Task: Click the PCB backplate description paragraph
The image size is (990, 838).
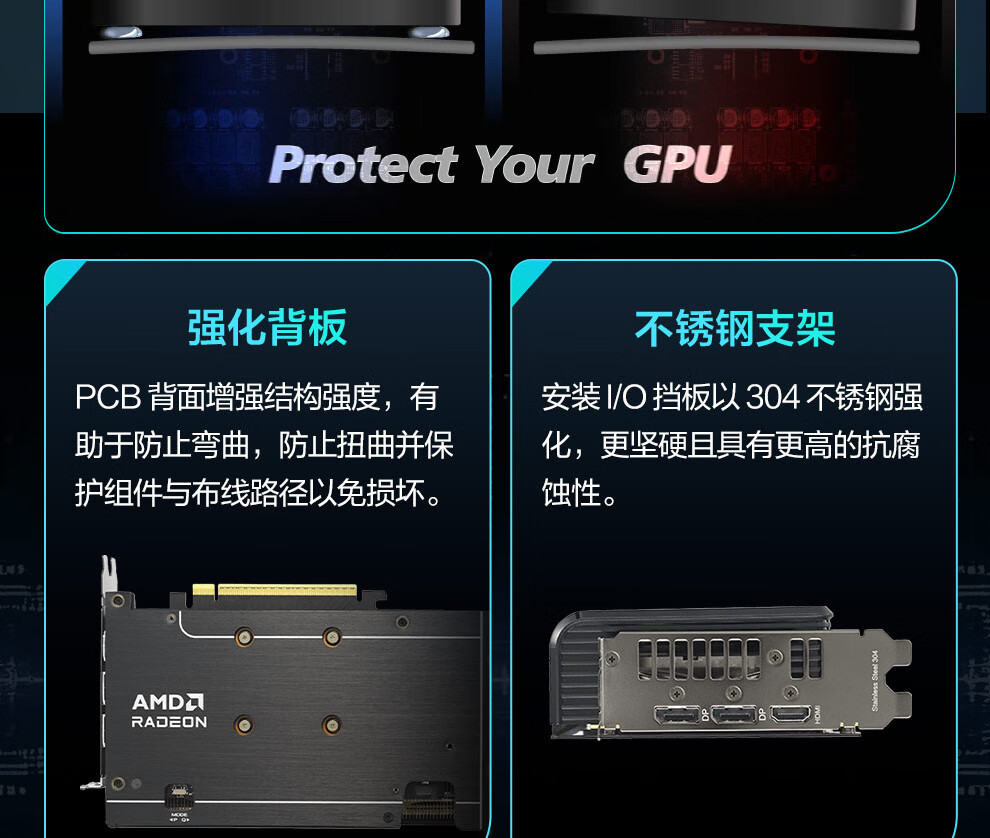Action: tap(264, 445)
